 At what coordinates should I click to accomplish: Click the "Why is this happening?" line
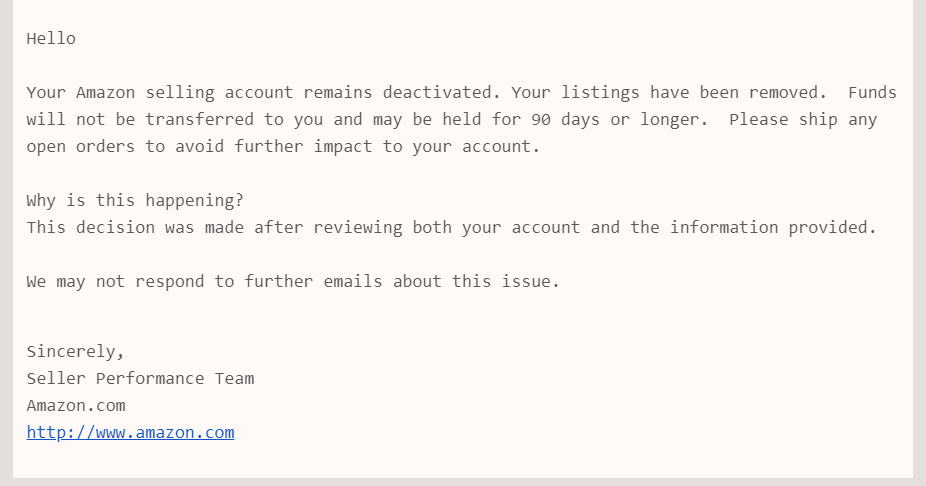point(135,200)
